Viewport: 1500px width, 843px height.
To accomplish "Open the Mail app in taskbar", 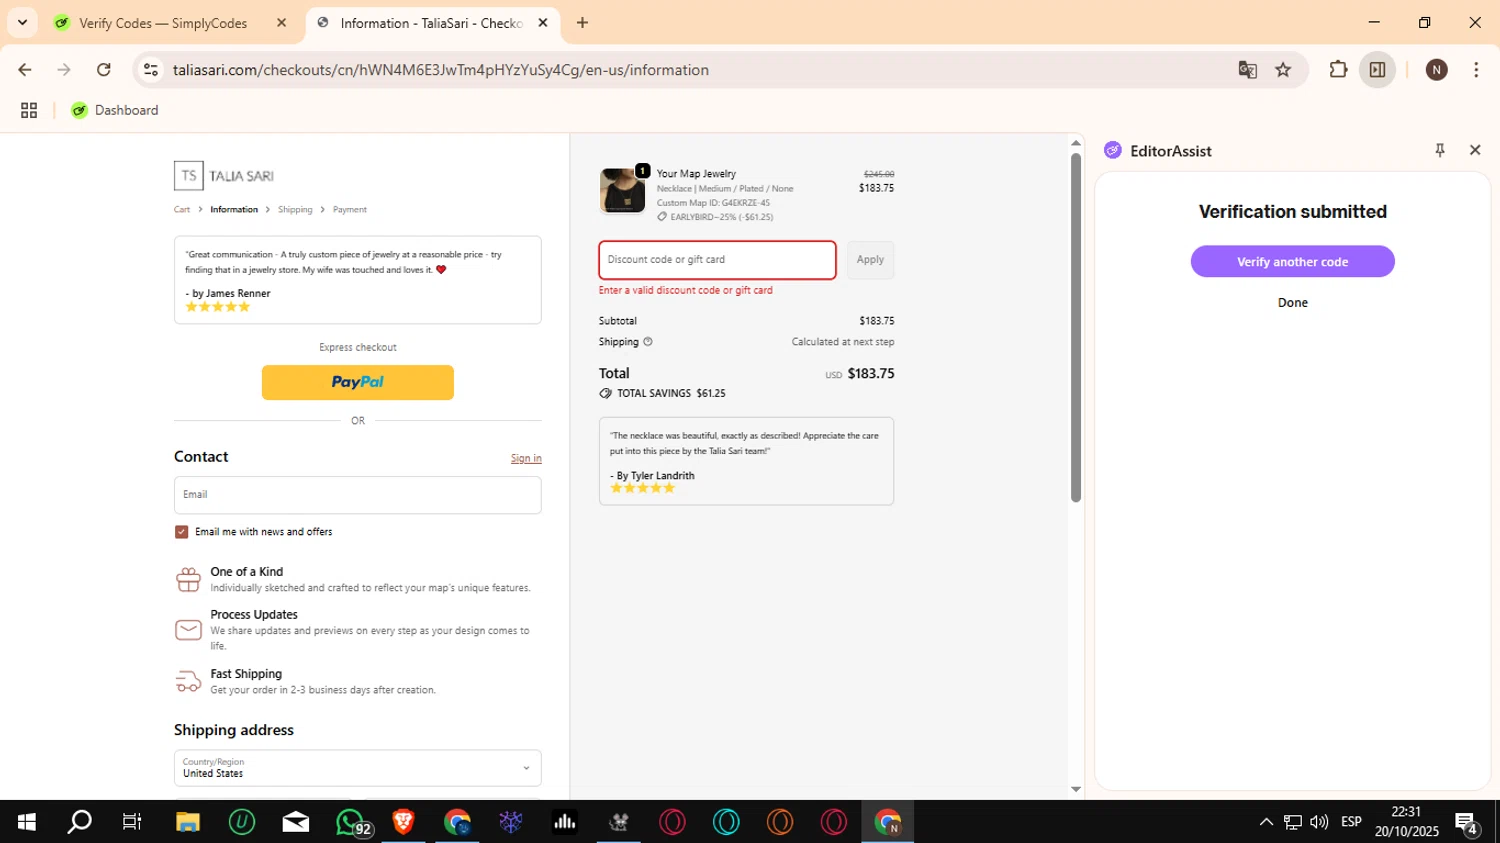I will click(x=296, y=822).
